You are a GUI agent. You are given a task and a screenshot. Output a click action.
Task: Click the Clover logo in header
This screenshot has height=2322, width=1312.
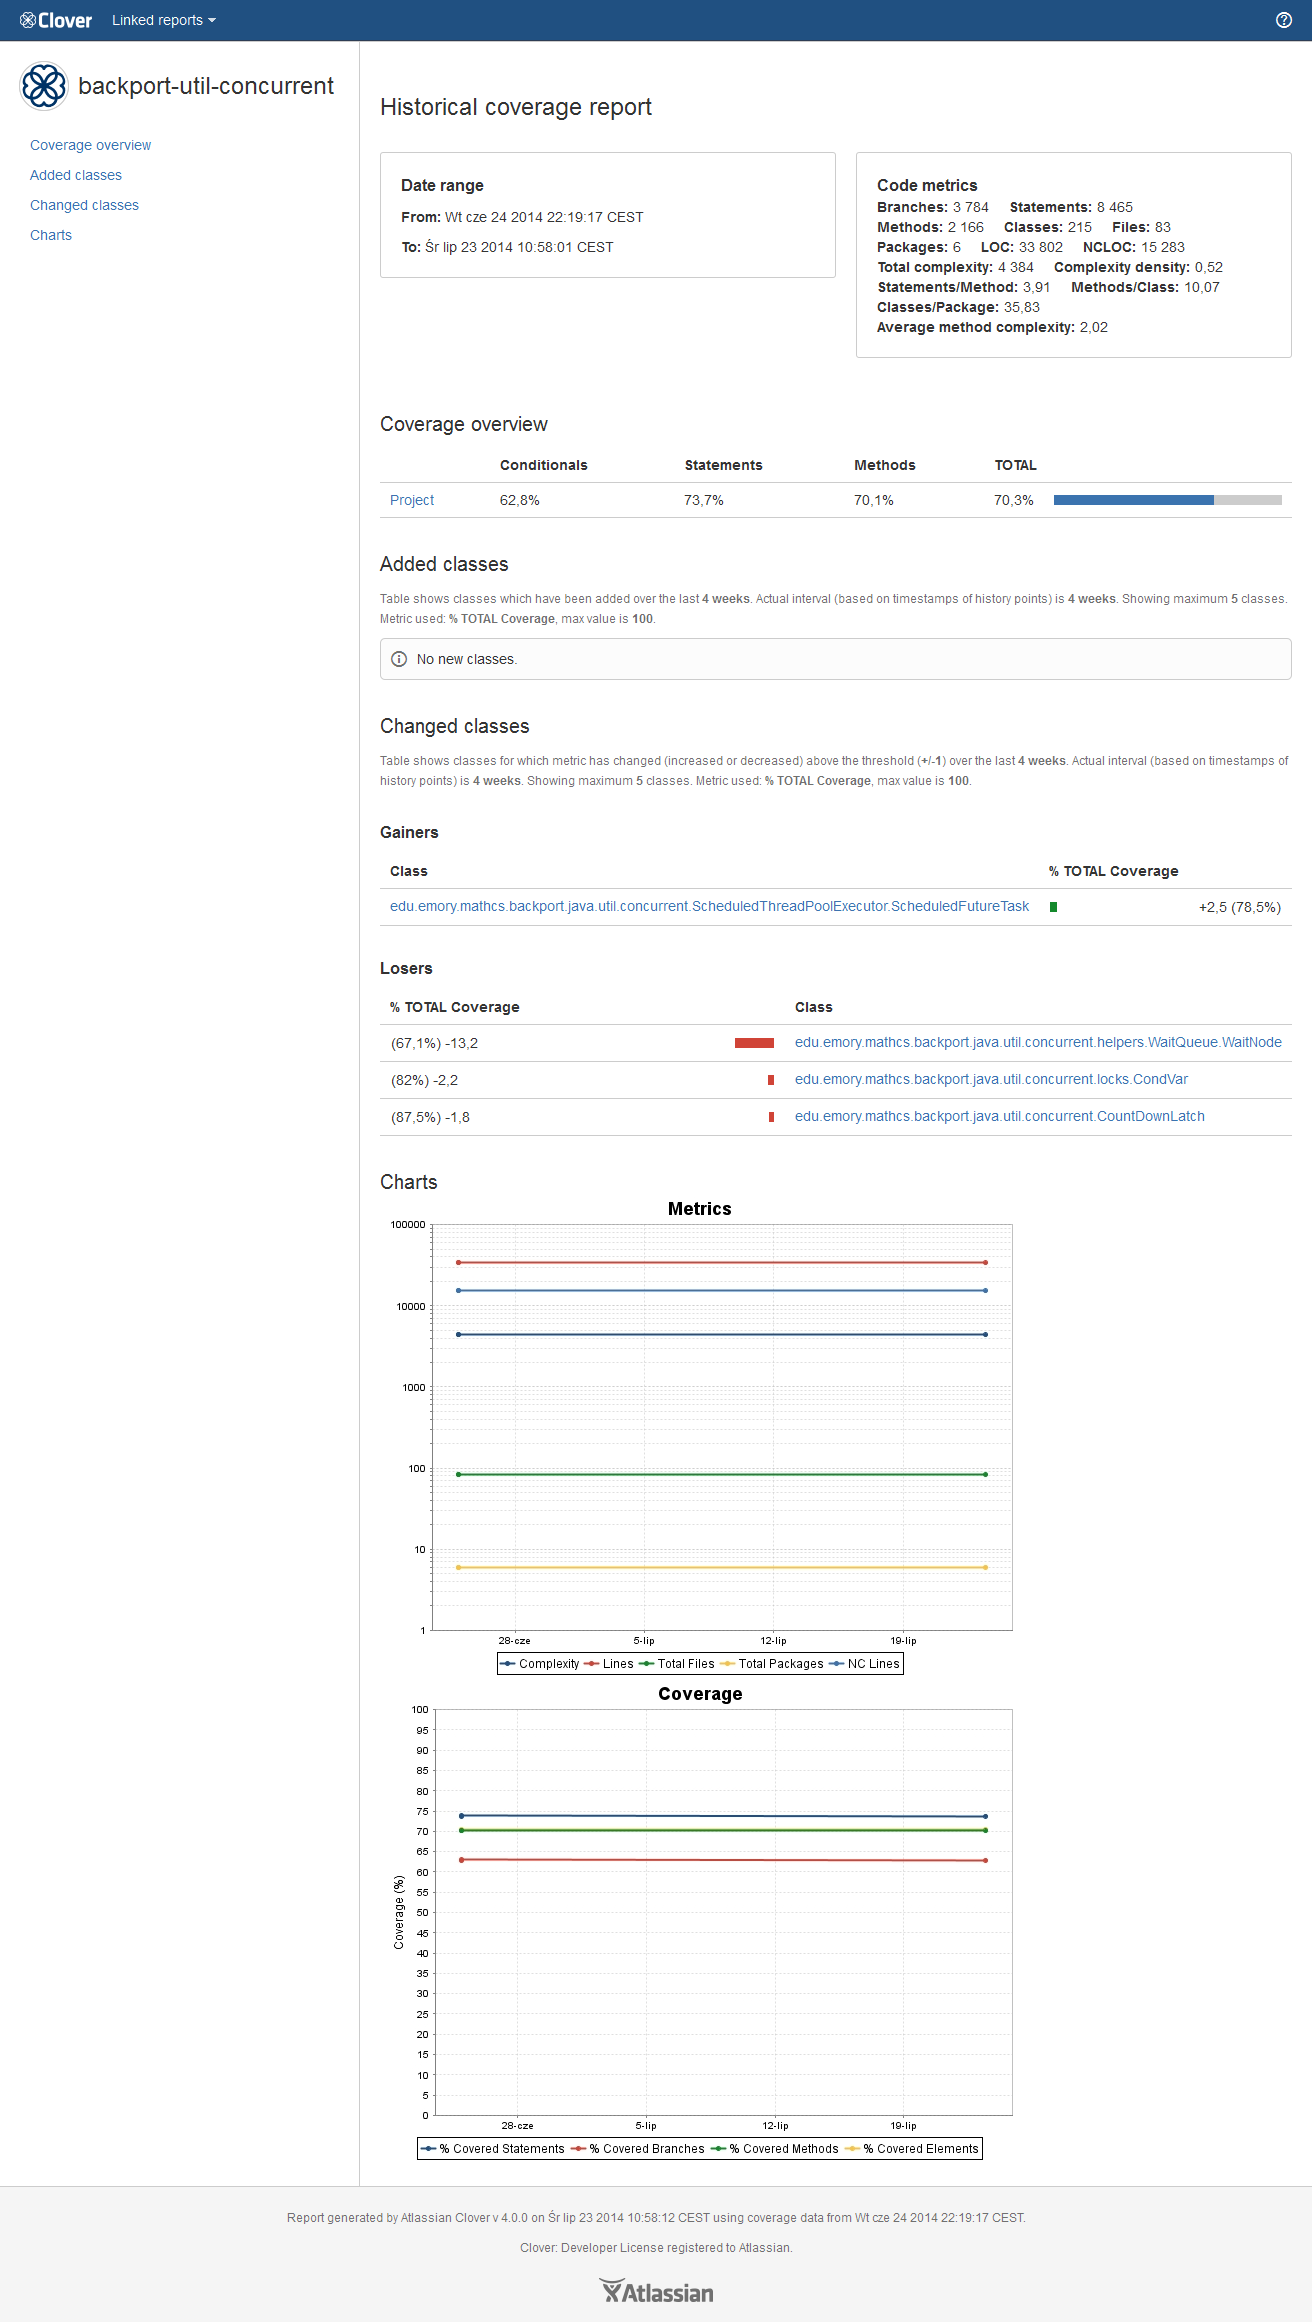[56, 20]
